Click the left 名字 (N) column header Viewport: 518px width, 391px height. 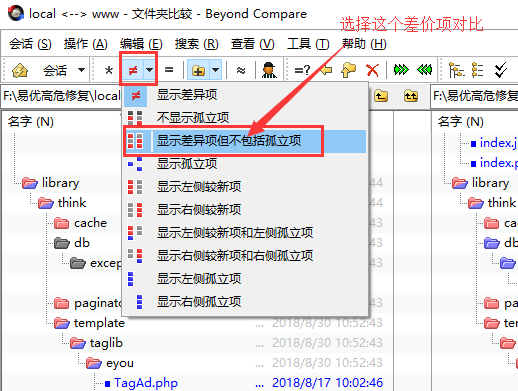pos(31,122)
